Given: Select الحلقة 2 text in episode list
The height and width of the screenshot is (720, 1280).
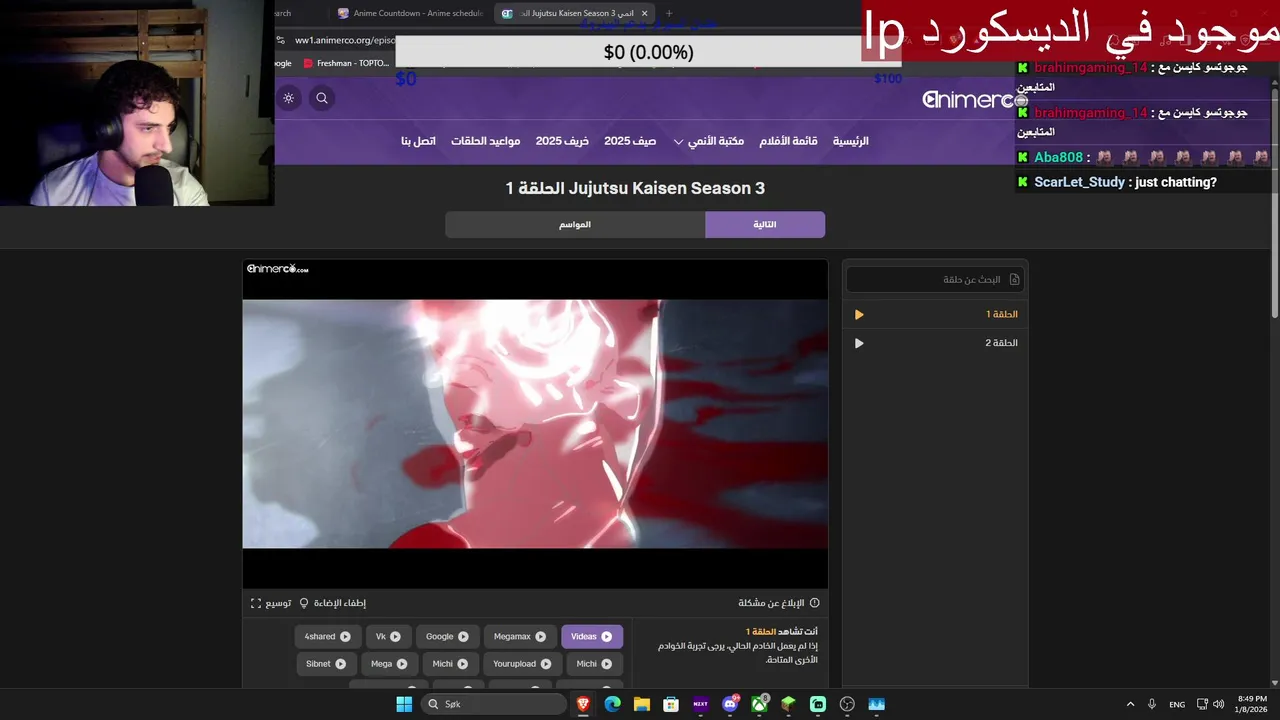Looking at the screenshot, I should 1001,343.
